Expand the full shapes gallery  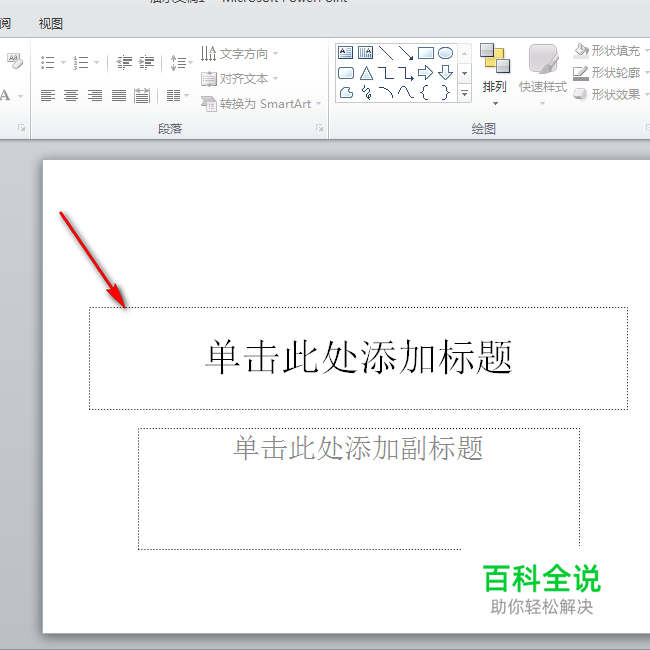coord(465,94)
